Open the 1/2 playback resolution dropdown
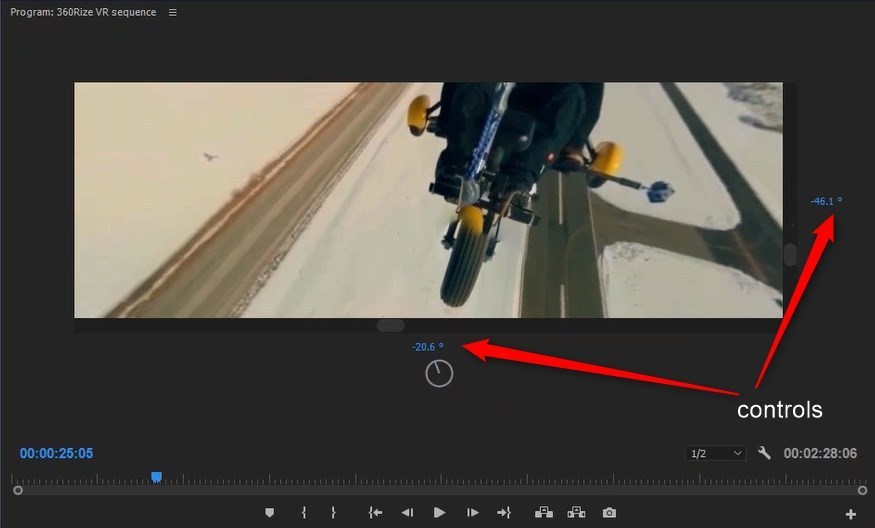This screenshot has height=528, width=875. 715,453
